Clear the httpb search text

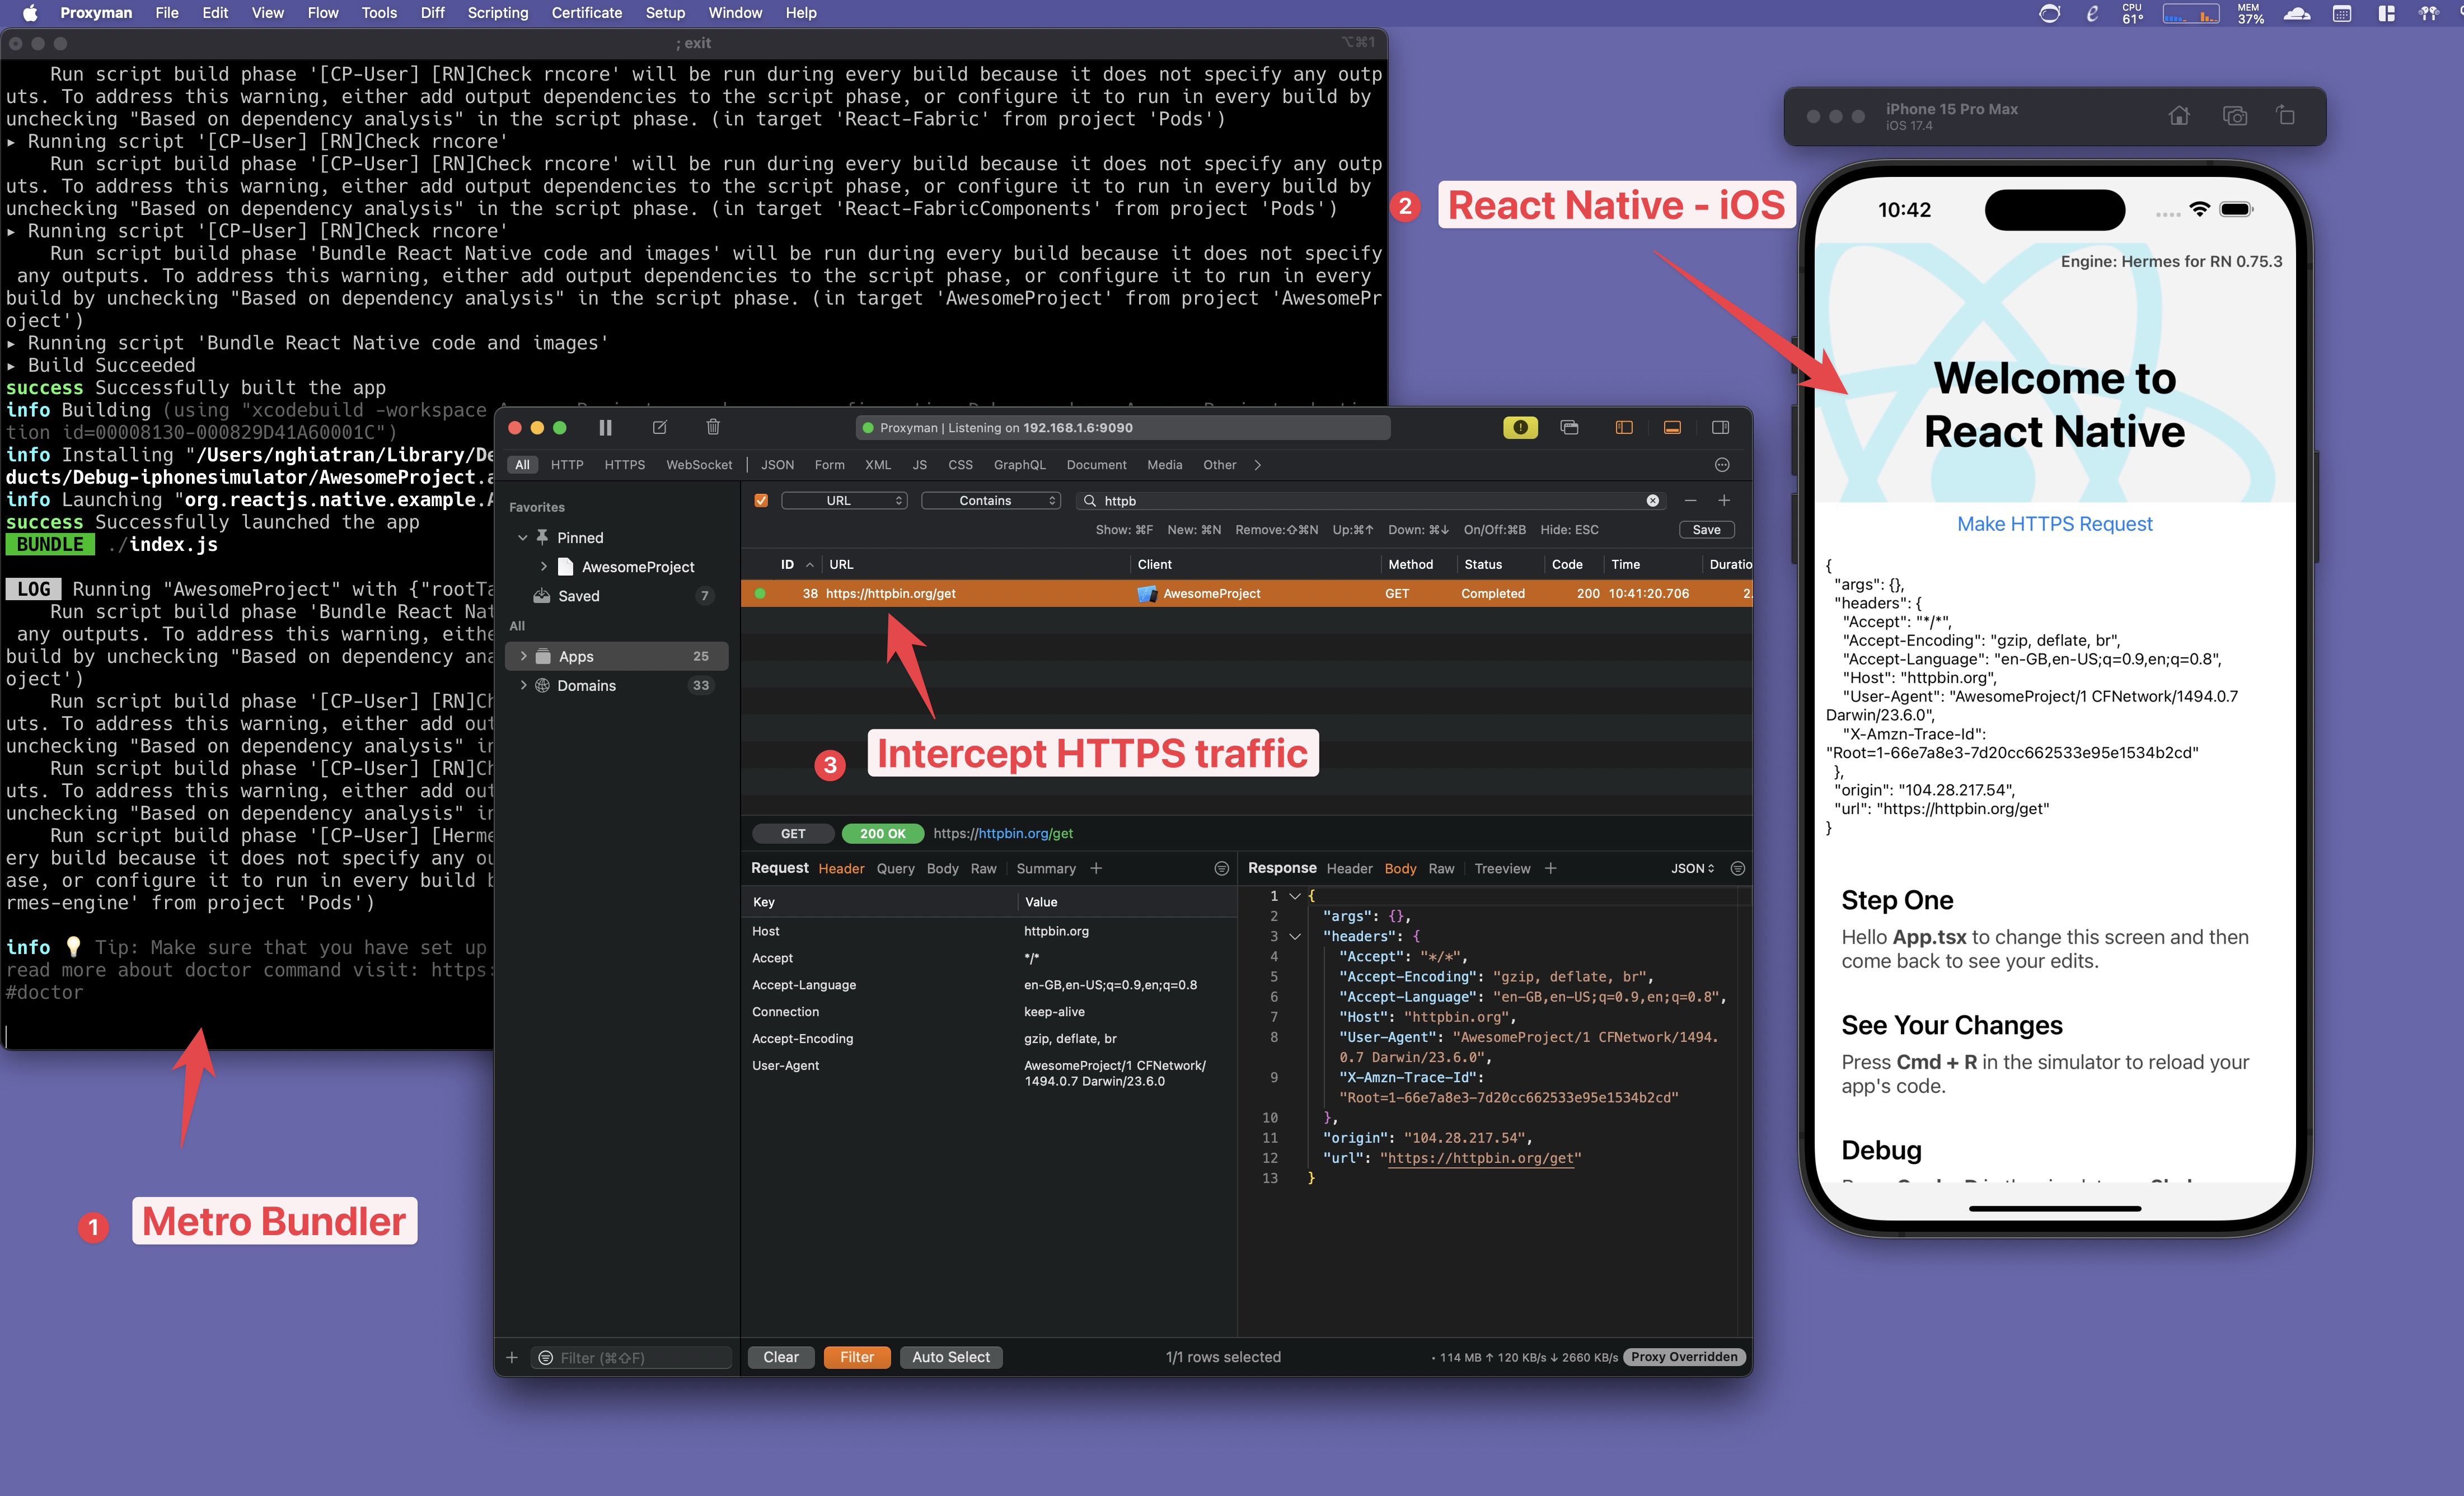pos(1653,501)
